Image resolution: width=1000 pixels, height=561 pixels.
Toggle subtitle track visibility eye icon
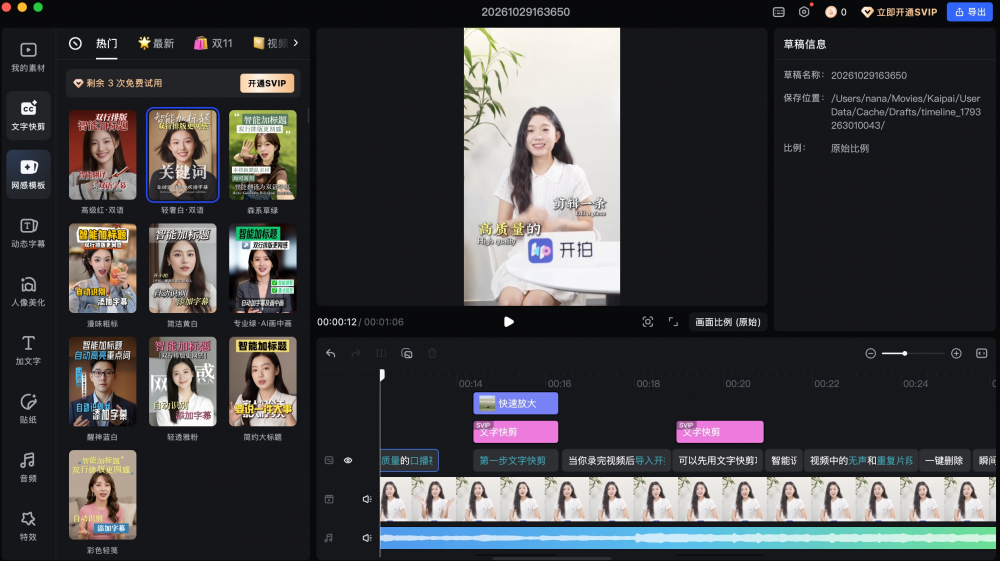(348, 460)
